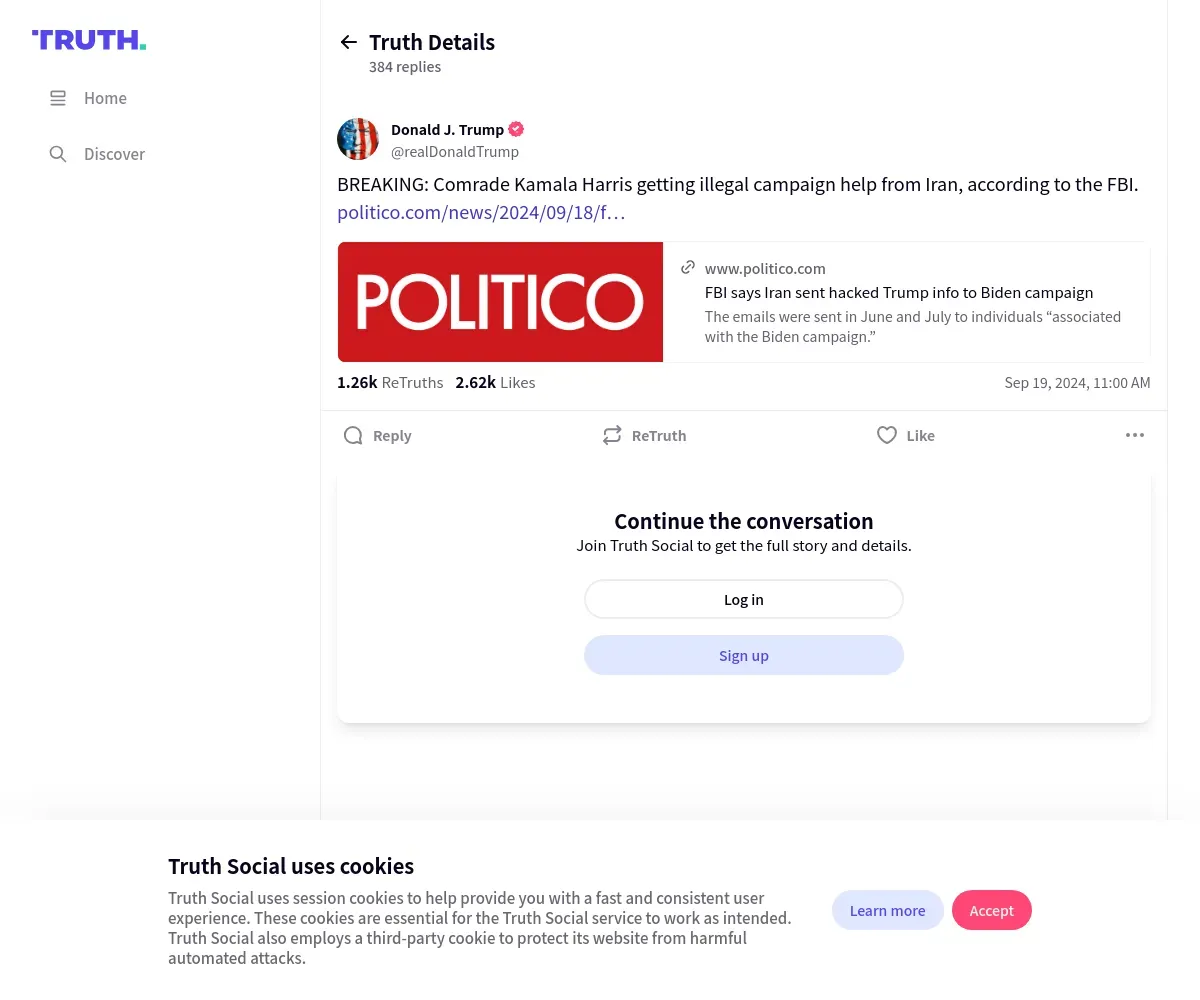Screen dimensions: 1200x1000
Task: Open the @realDonaldTrump handle
Action: (455, 152)
